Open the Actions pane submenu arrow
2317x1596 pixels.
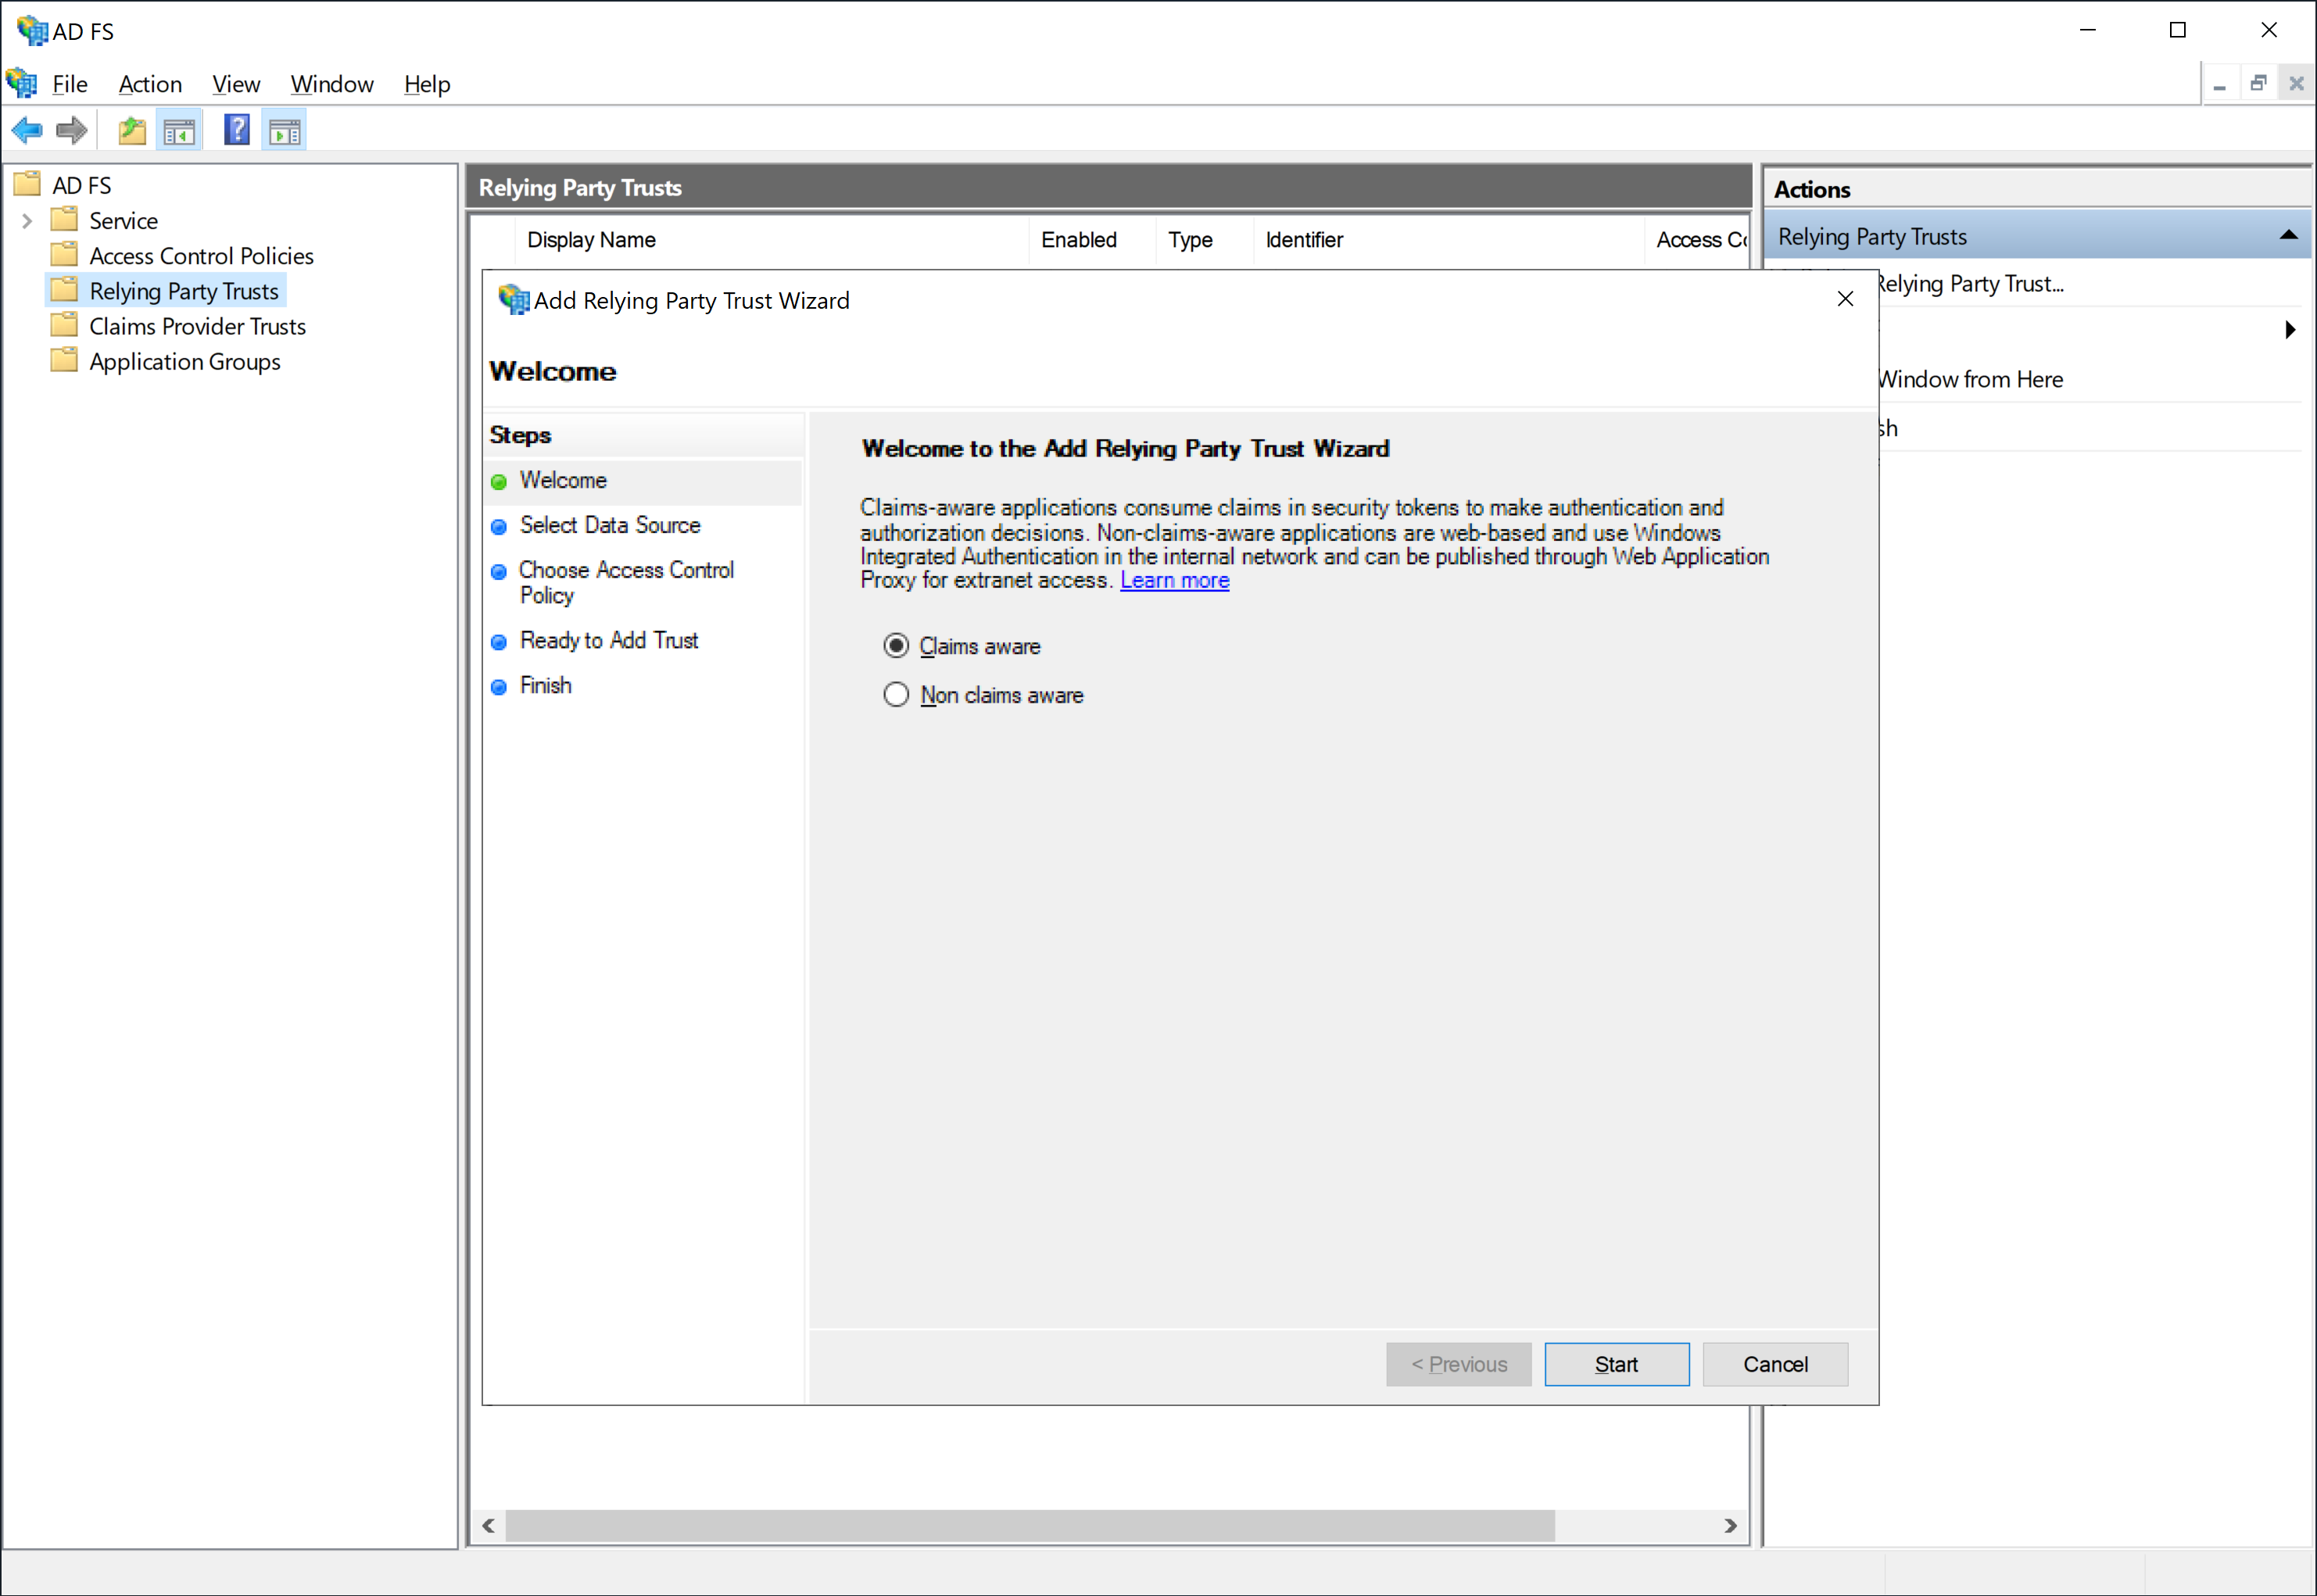(2290, 330)
